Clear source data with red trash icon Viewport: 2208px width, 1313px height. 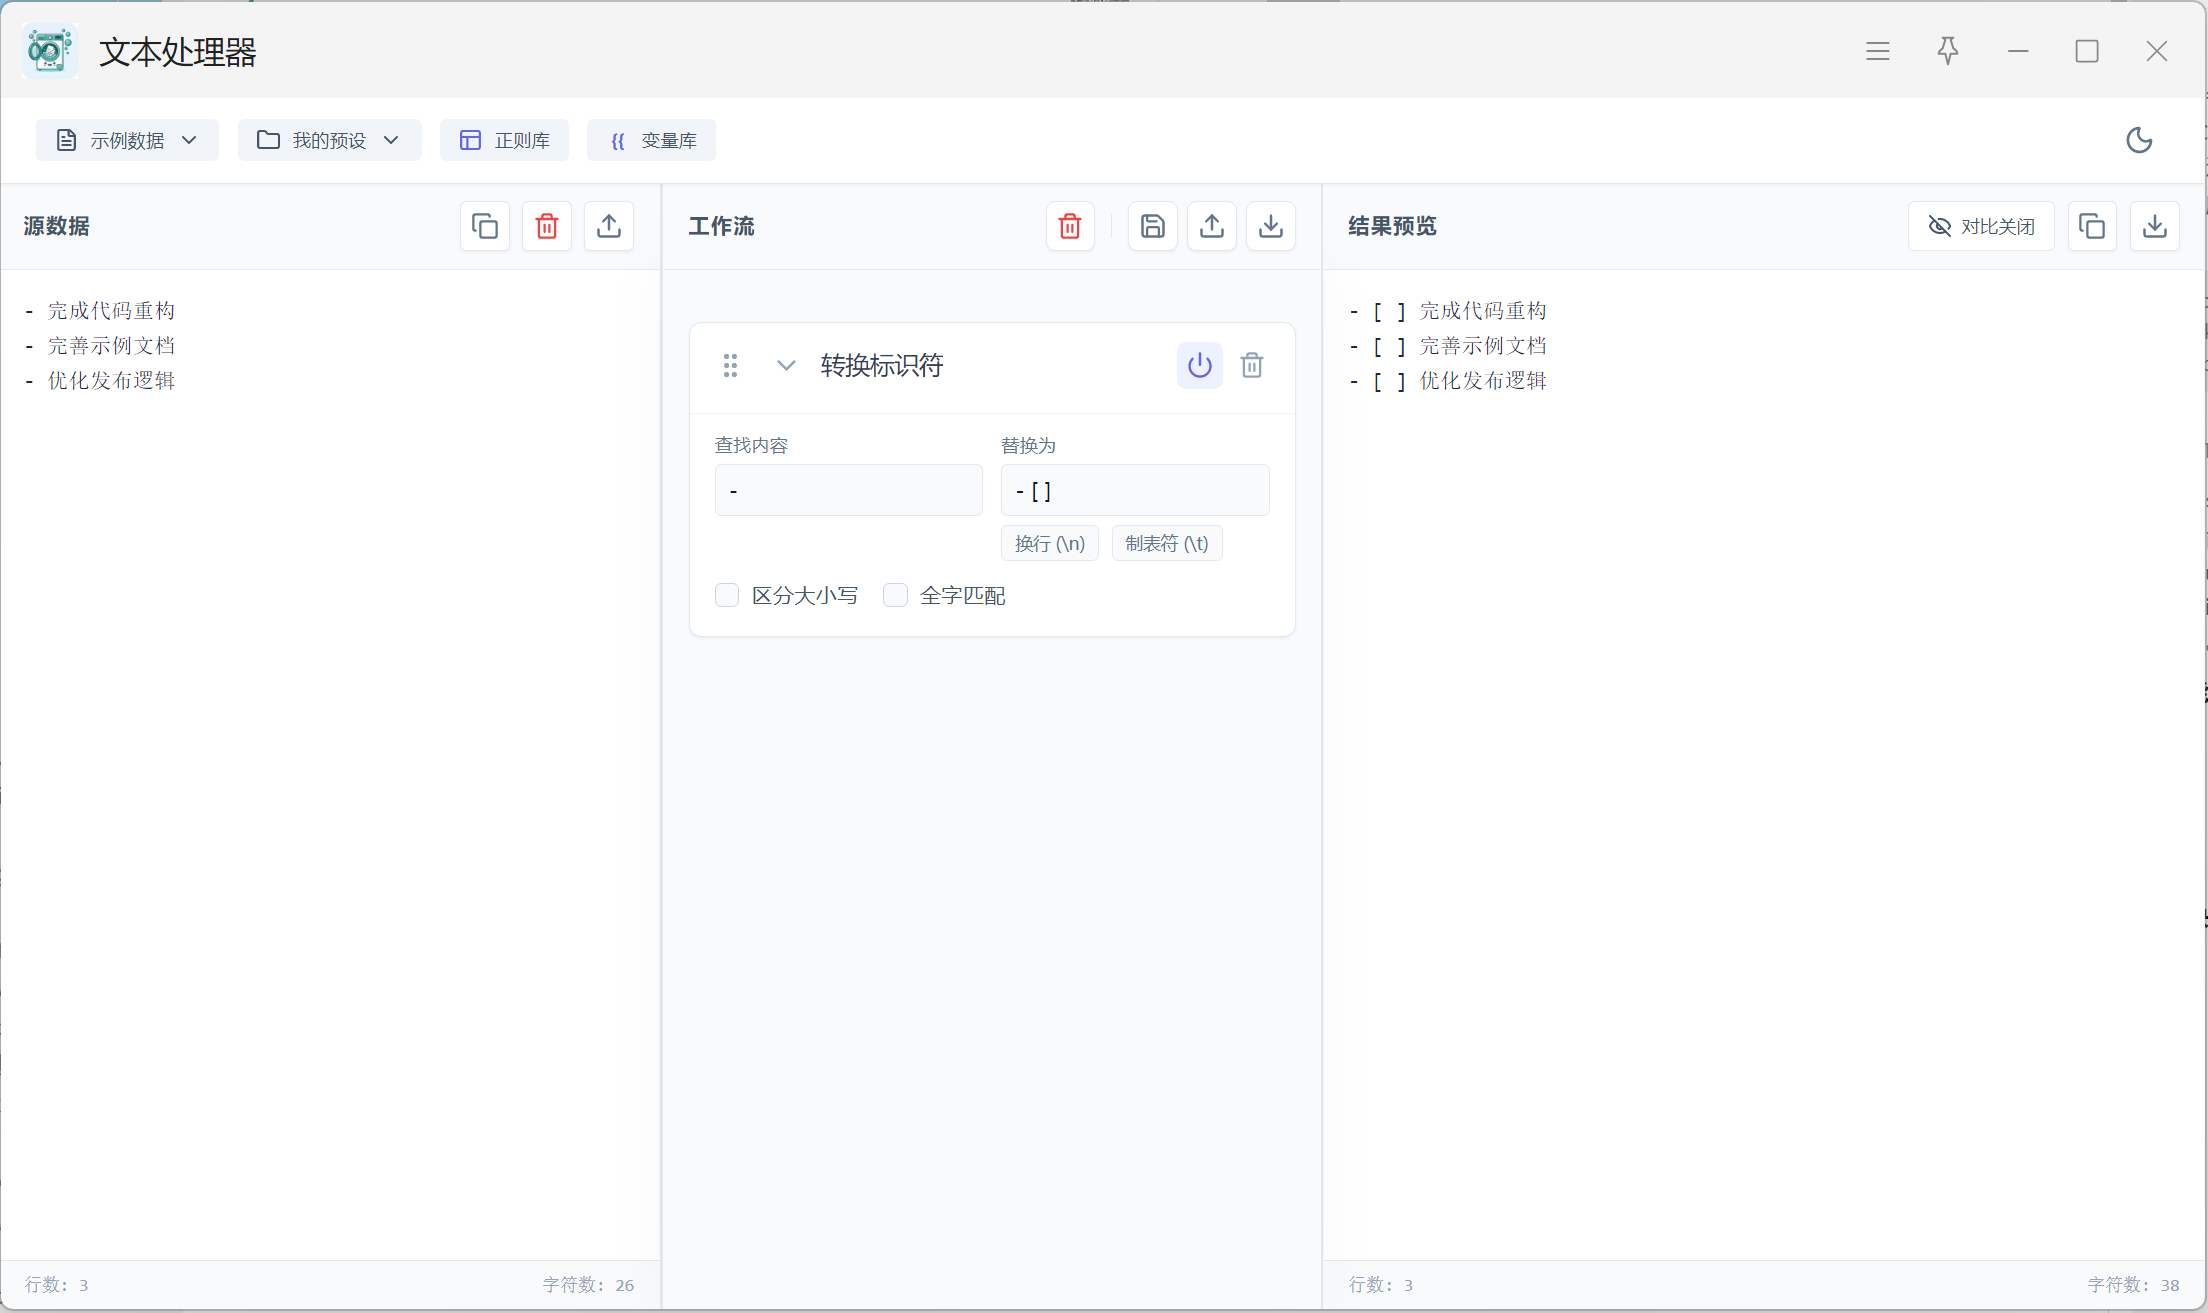pyautogui.click(x=547, y=227)
